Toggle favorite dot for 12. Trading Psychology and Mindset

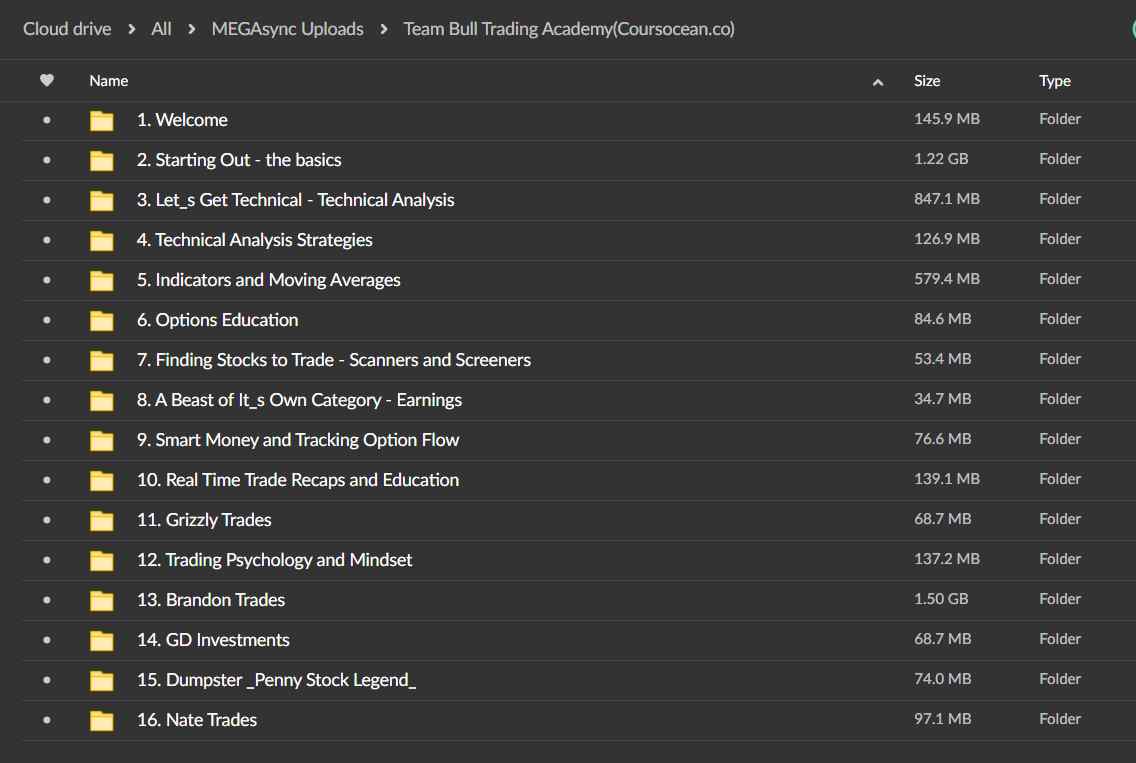click(x=46, y=560)
